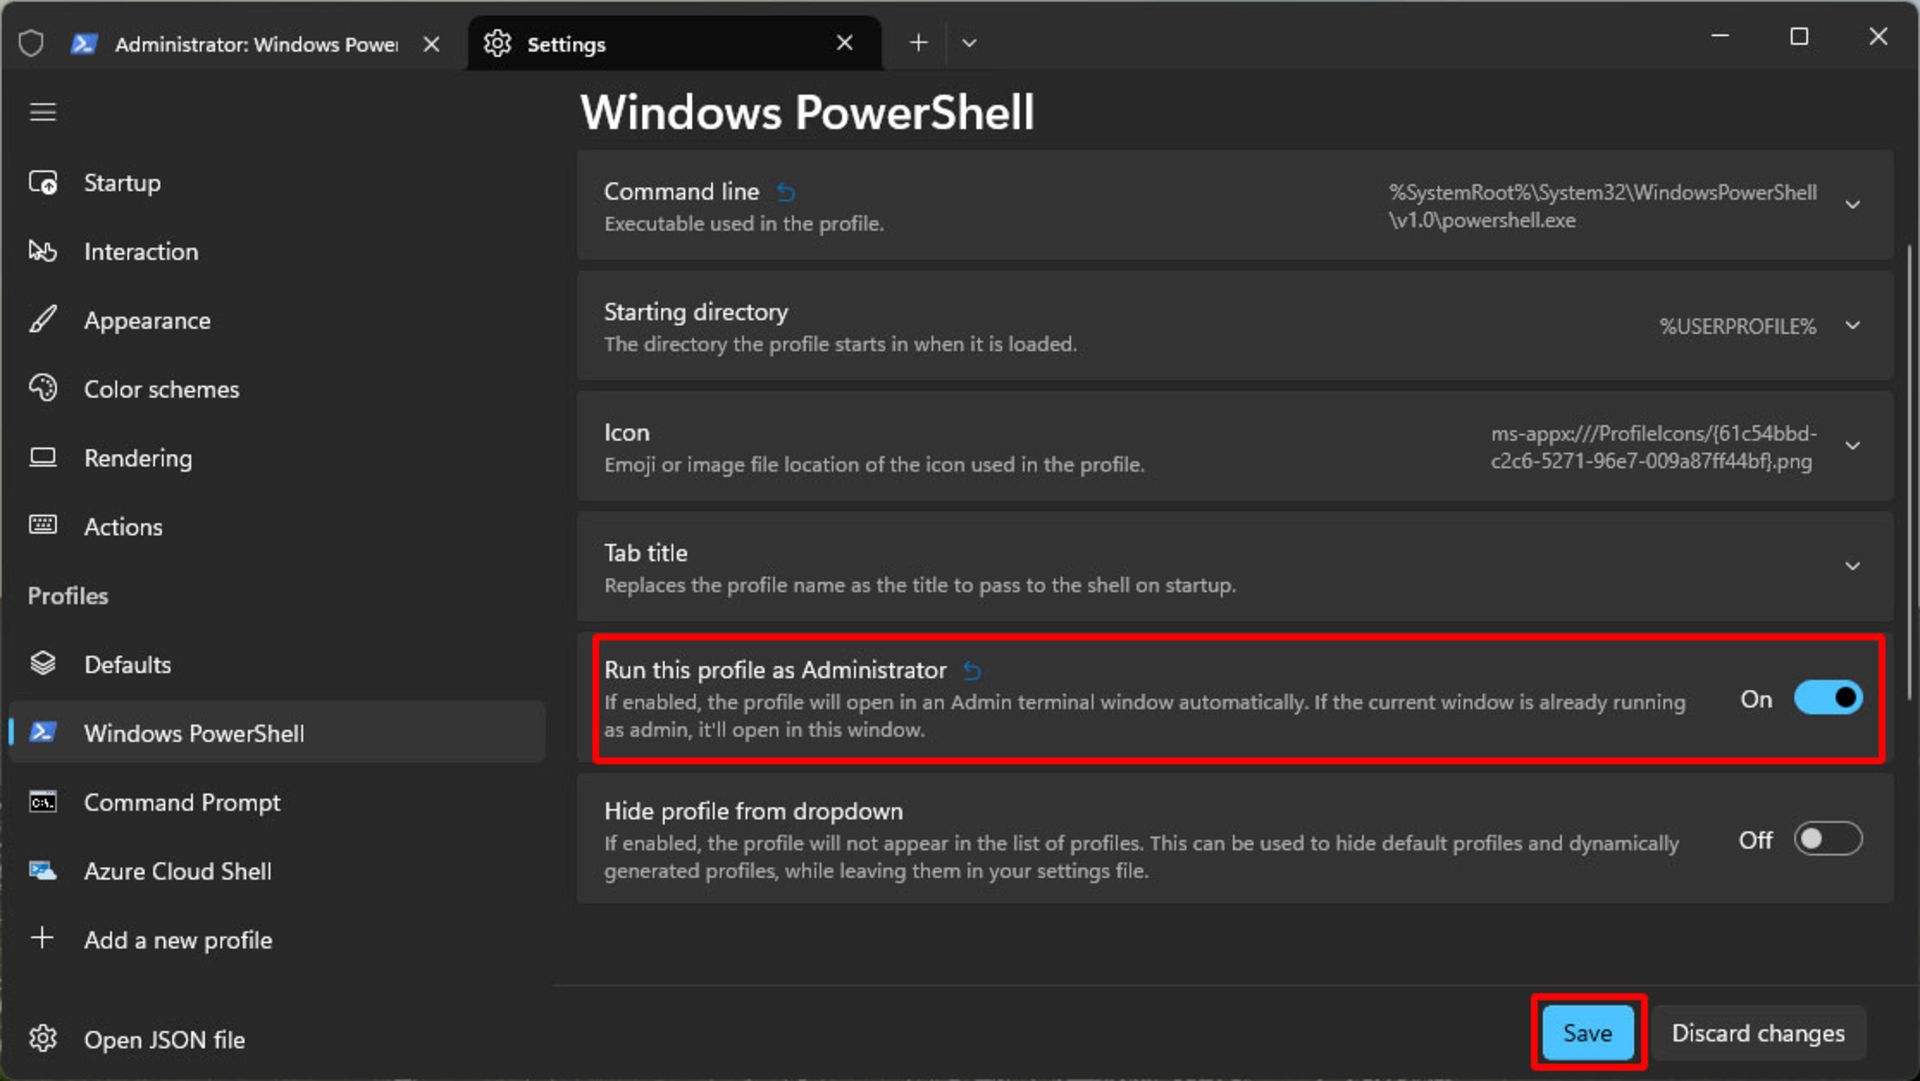The width and height of the screenshot is (1920, 1081).
Task: Click Open JSON file
Action: tap(277, 1039)
